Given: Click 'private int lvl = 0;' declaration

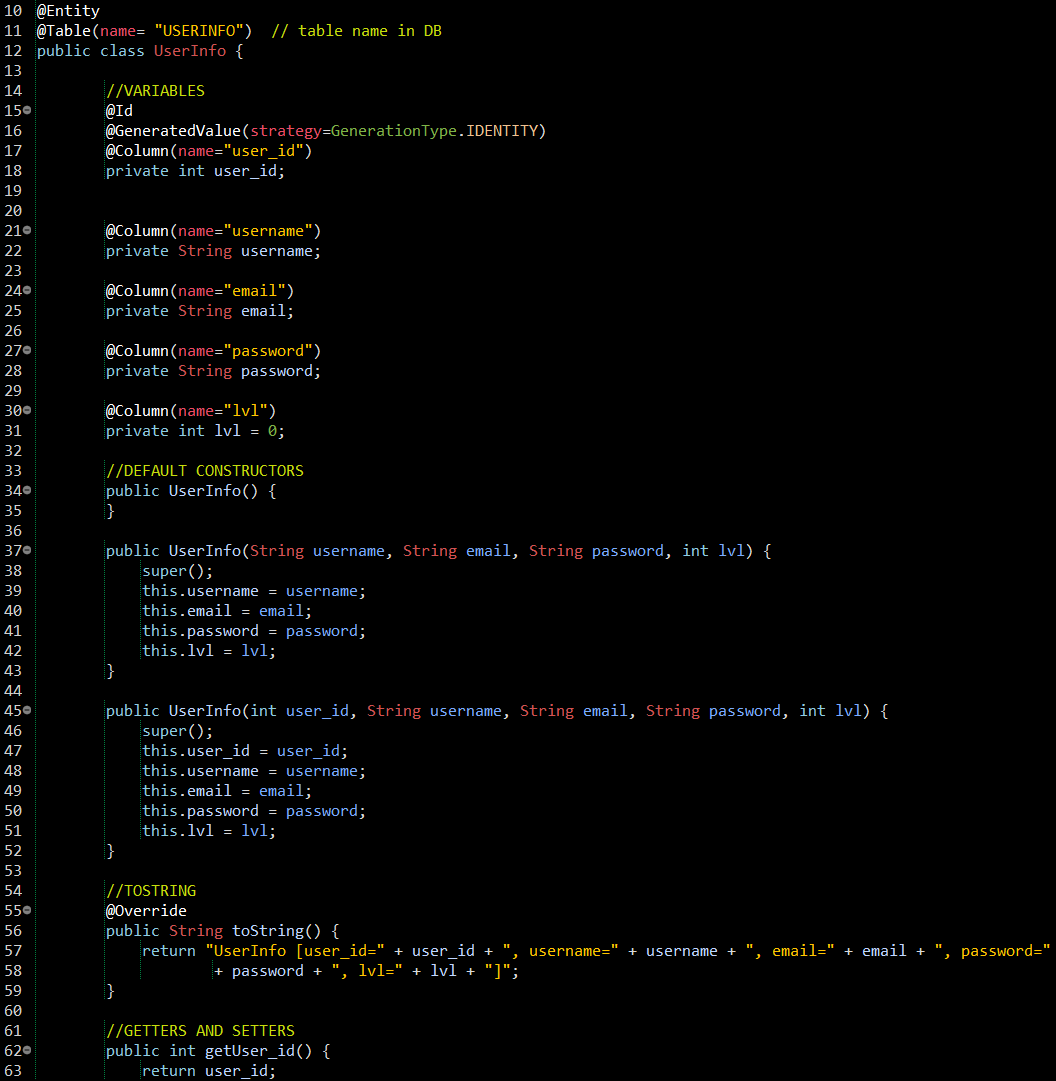Looking at the screenshot, I should (x=195, y=431).
